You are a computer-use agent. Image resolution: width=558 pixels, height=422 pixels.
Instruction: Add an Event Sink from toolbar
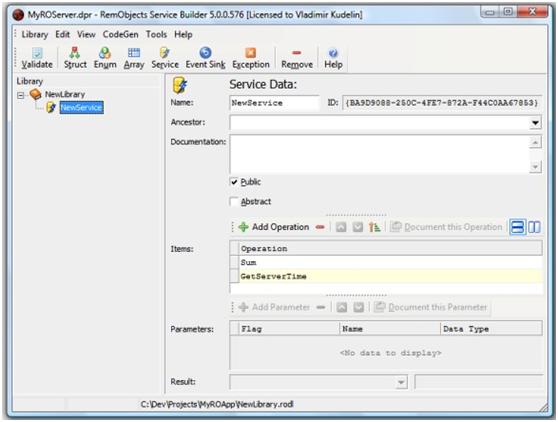click(205, 58)
